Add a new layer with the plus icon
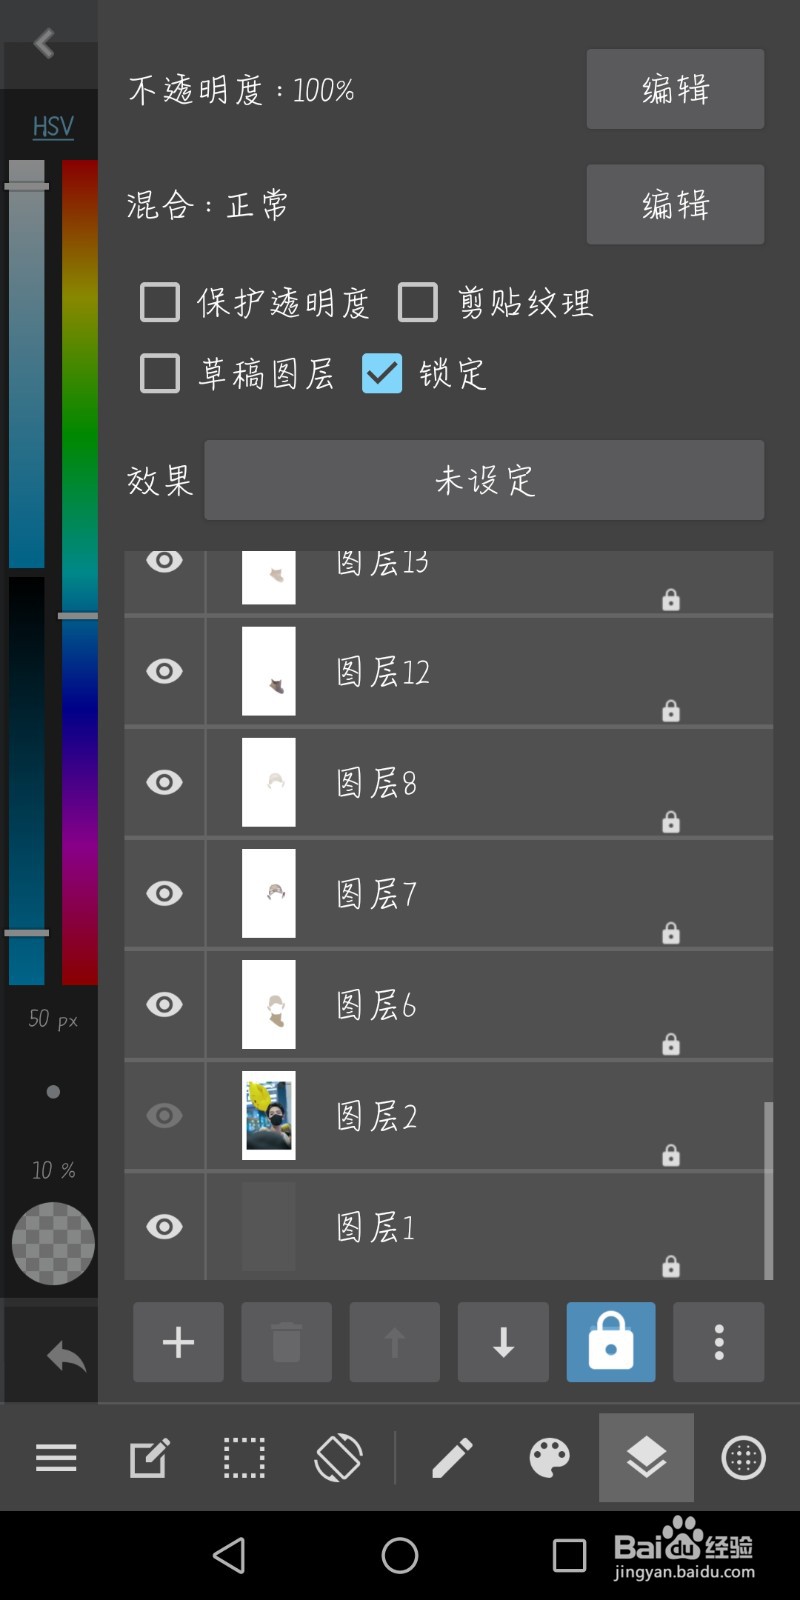Screen dimensions: 800x1600 click(178, 1342)
